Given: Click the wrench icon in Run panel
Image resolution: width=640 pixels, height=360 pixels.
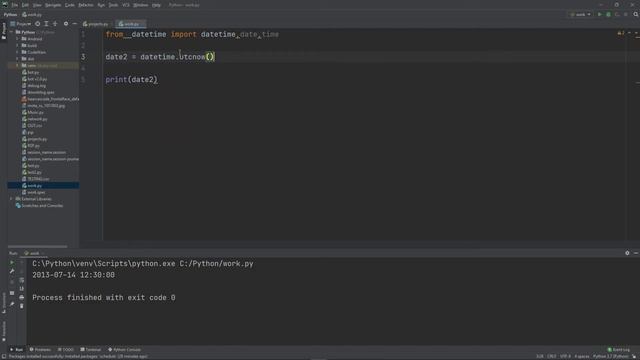Looking at the screenshot, I should (12, 271).
